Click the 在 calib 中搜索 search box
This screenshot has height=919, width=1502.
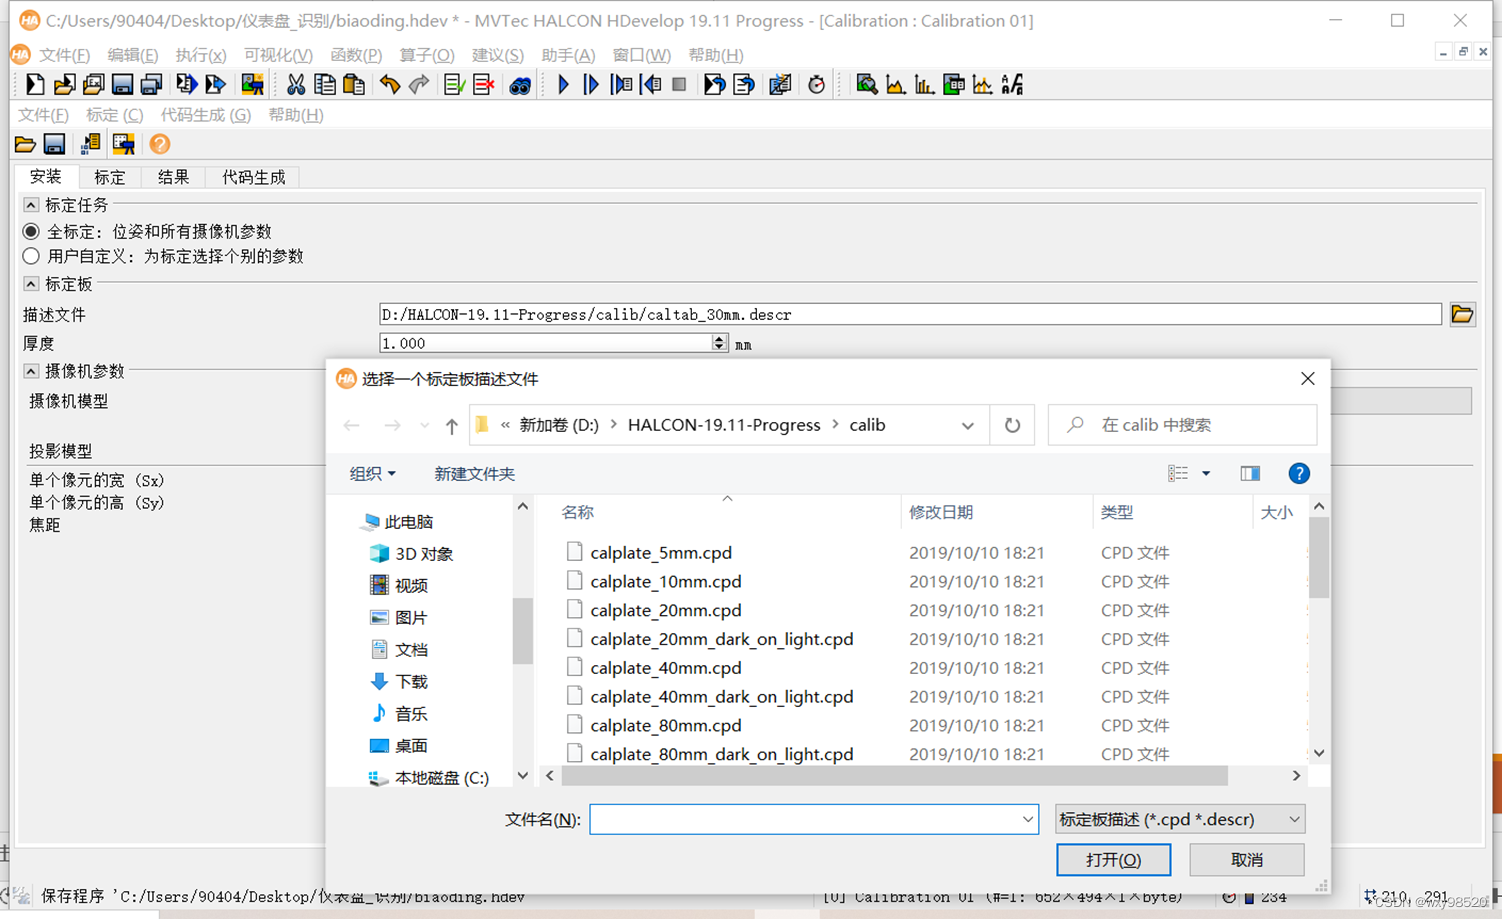1182,425
